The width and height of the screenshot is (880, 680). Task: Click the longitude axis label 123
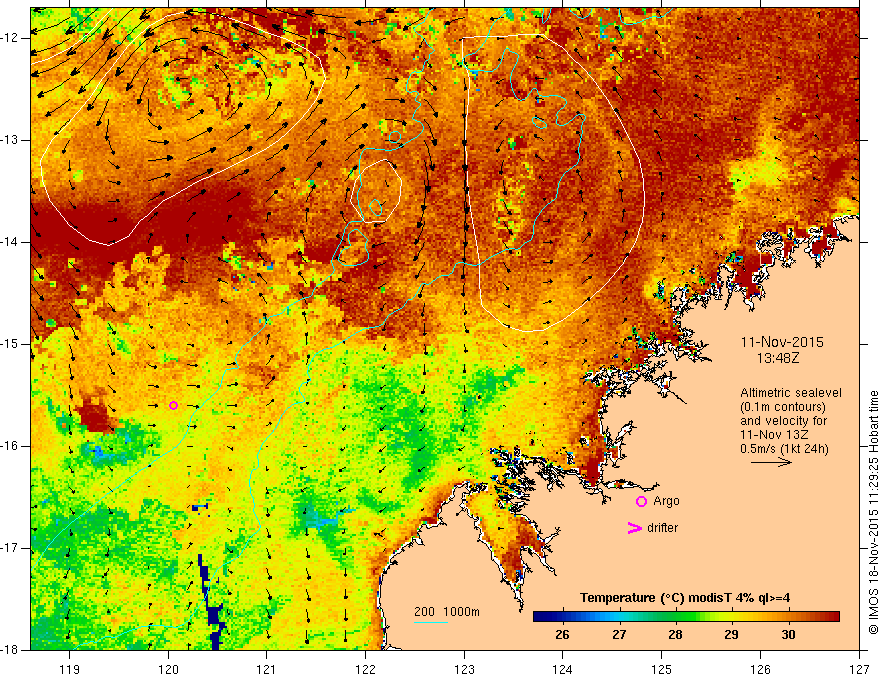(x=464, y=669)
